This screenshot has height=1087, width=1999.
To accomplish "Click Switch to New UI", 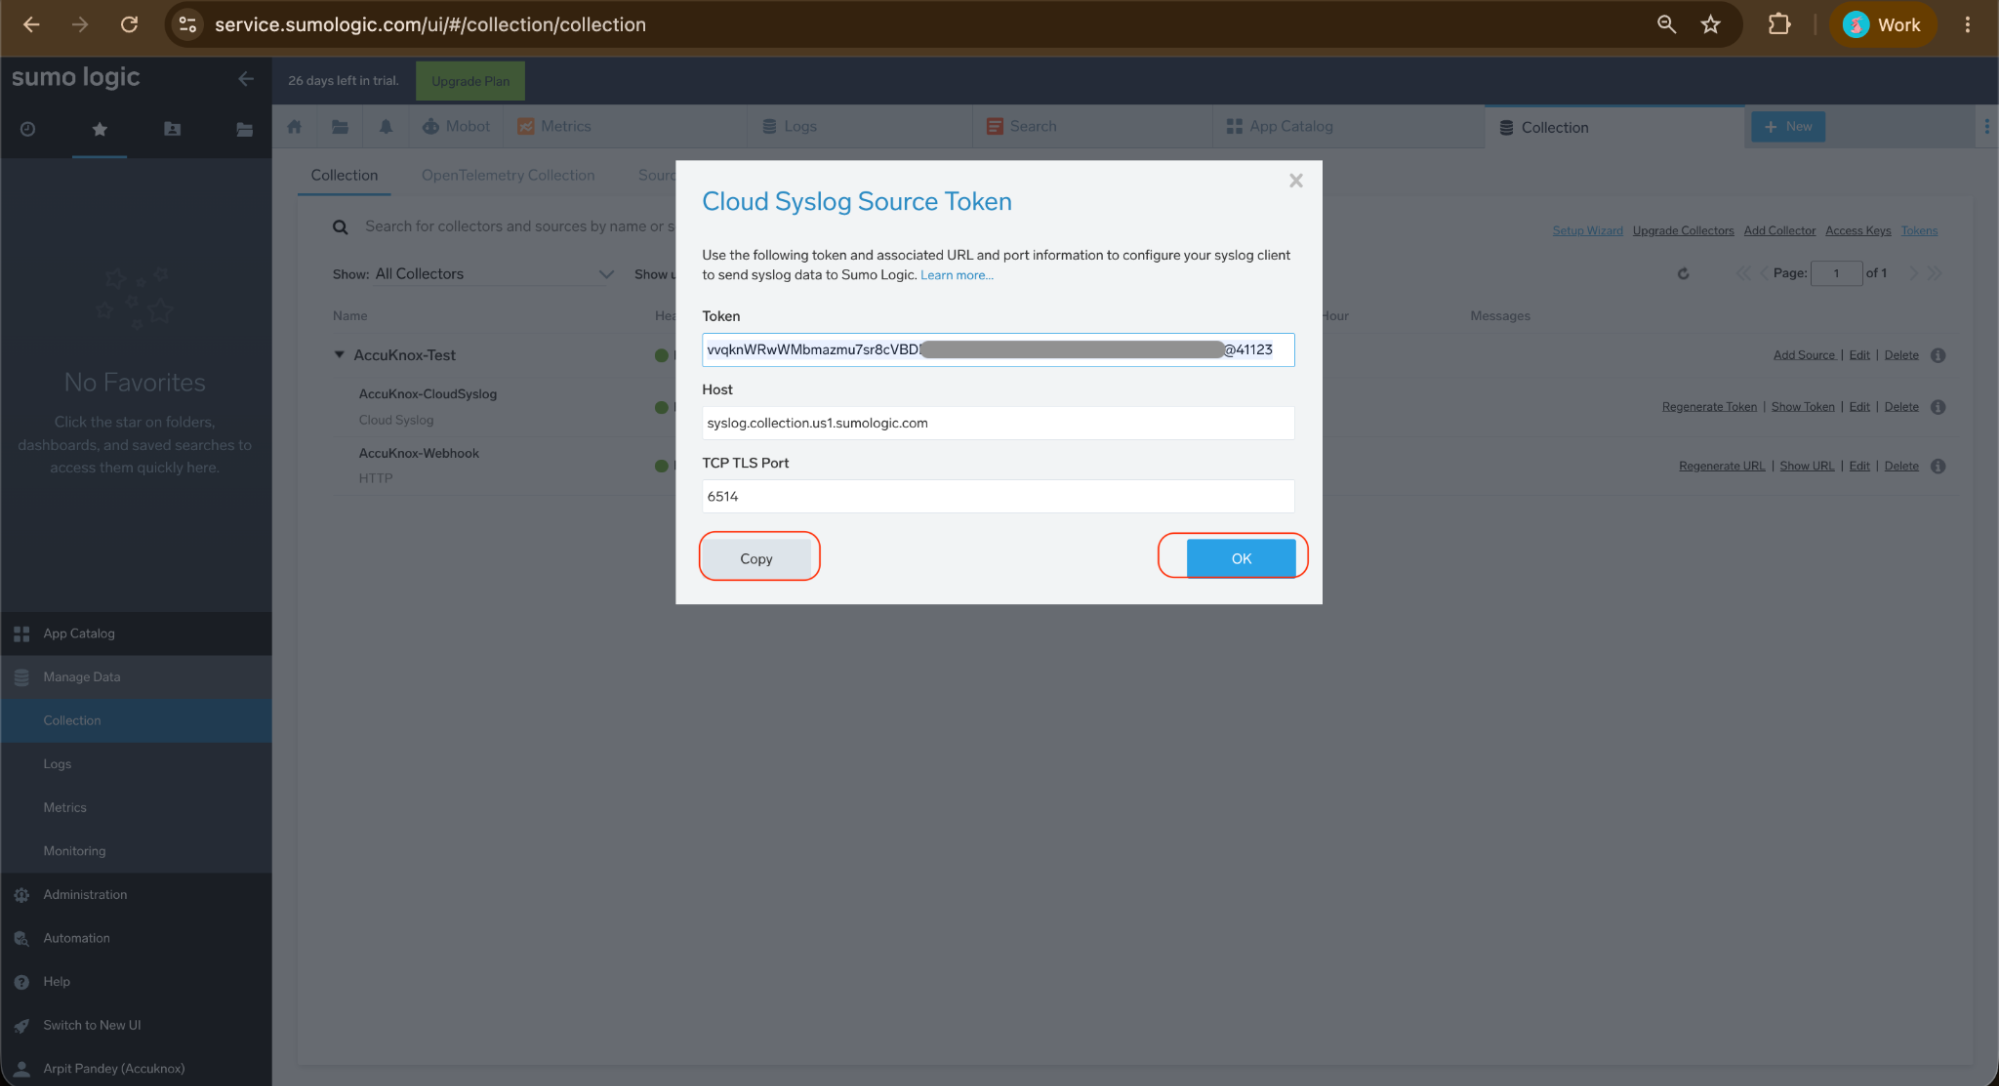I will pyautogui.click(x=136, y=1025).
